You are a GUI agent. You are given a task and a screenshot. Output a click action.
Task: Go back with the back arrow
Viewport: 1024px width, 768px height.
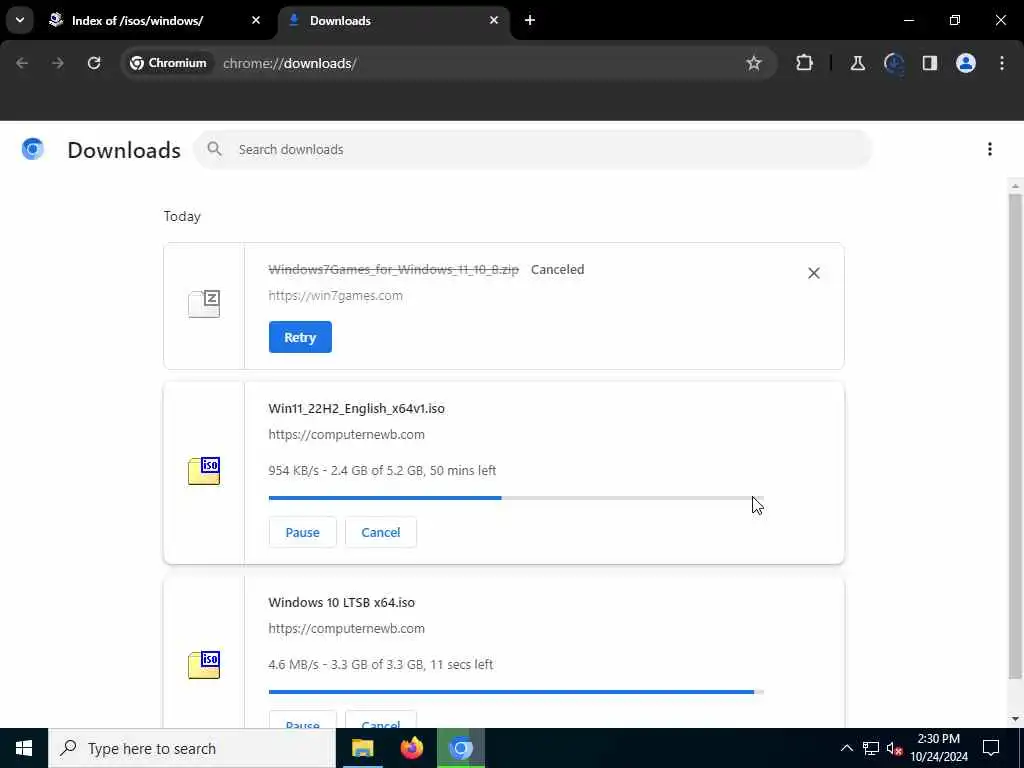tap(22, 63)
